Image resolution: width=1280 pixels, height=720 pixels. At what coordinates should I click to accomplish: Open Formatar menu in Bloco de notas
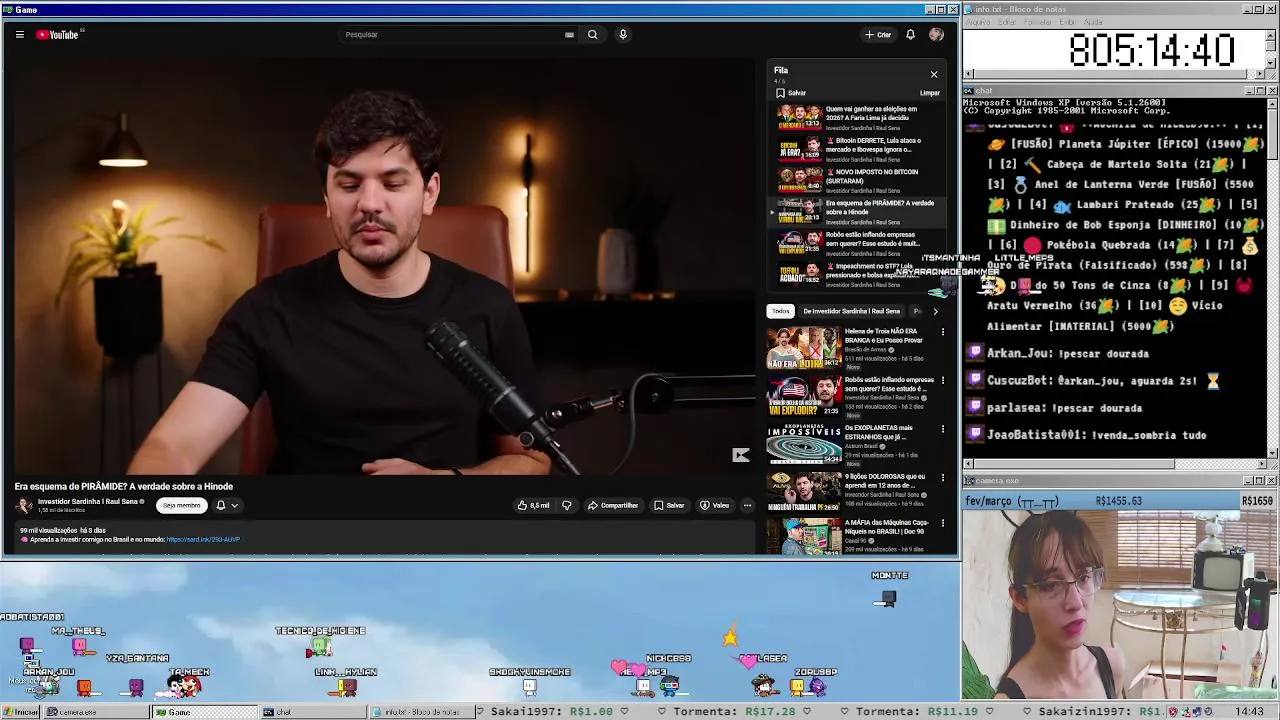click(1037, 22)
